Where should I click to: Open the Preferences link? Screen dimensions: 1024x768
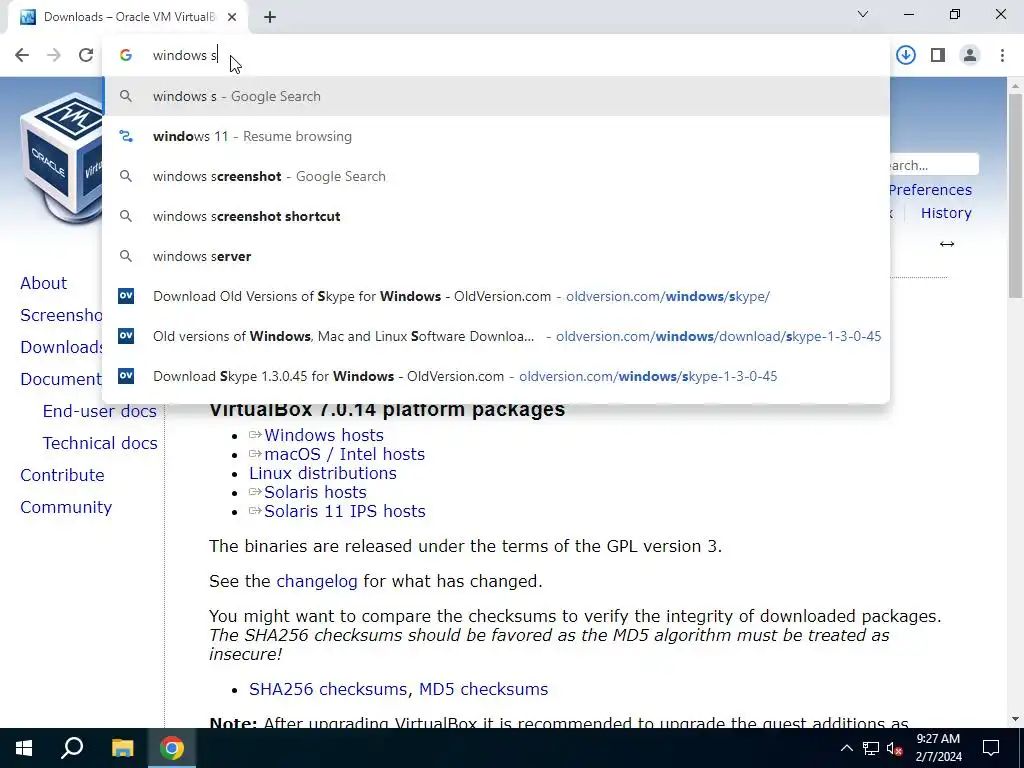tap(930, 189)
